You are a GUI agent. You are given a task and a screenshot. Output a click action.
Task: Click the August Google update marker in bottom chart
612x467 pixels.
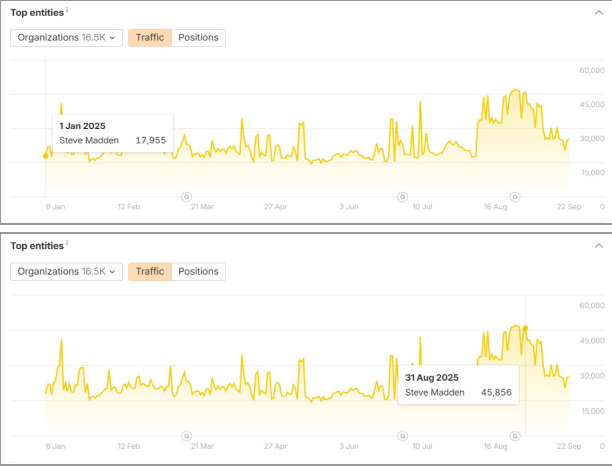point(516,435)
